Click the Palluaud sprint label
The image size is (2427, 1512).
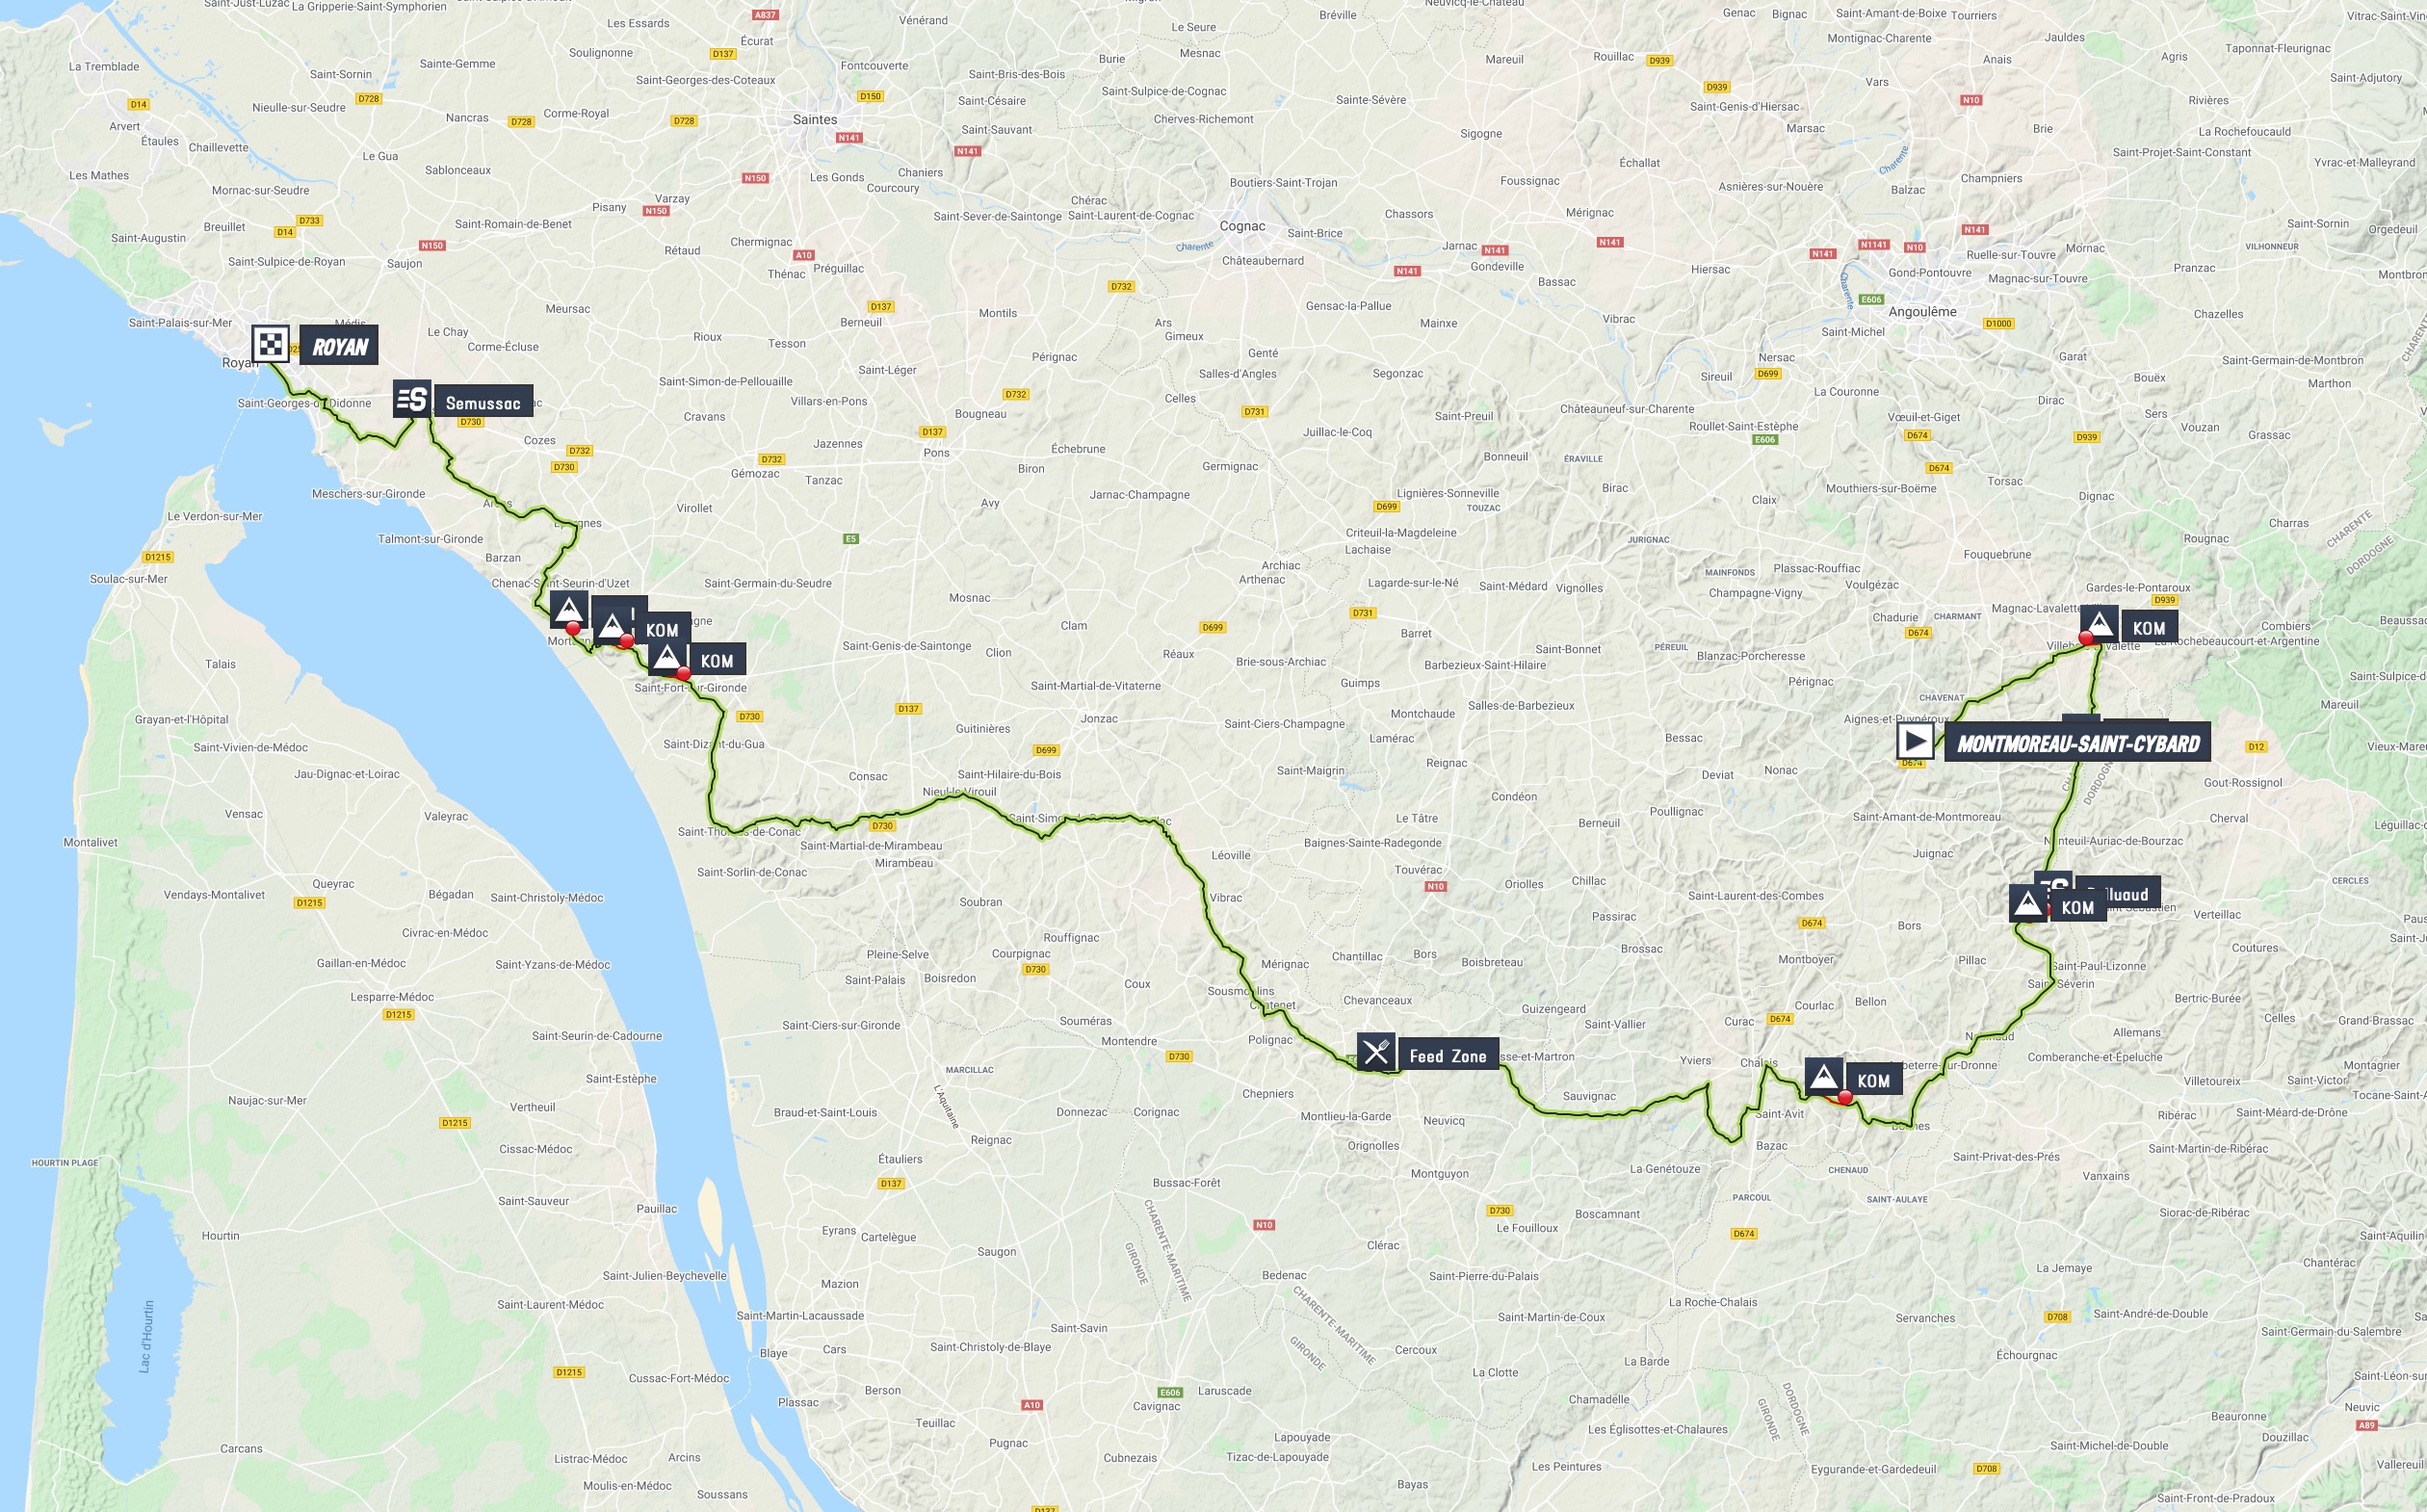point(2119,893)
